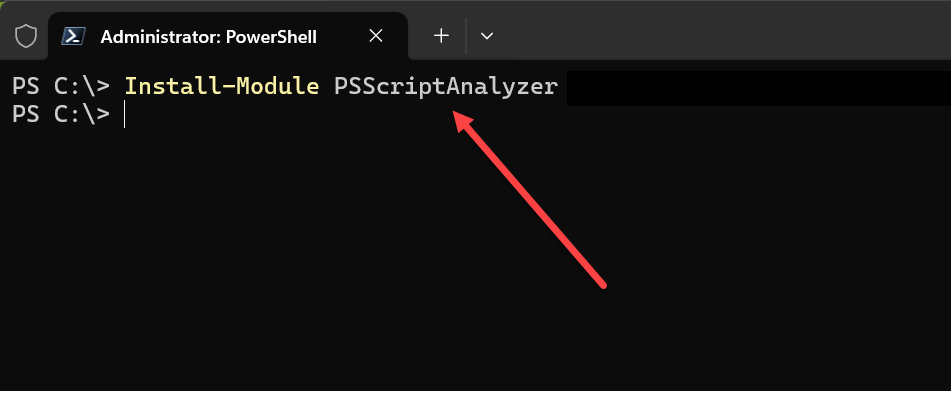Screen dimensions: 951x404
Task: Select the Administrator: PowerShell tab title
Action: click(208, 37)
